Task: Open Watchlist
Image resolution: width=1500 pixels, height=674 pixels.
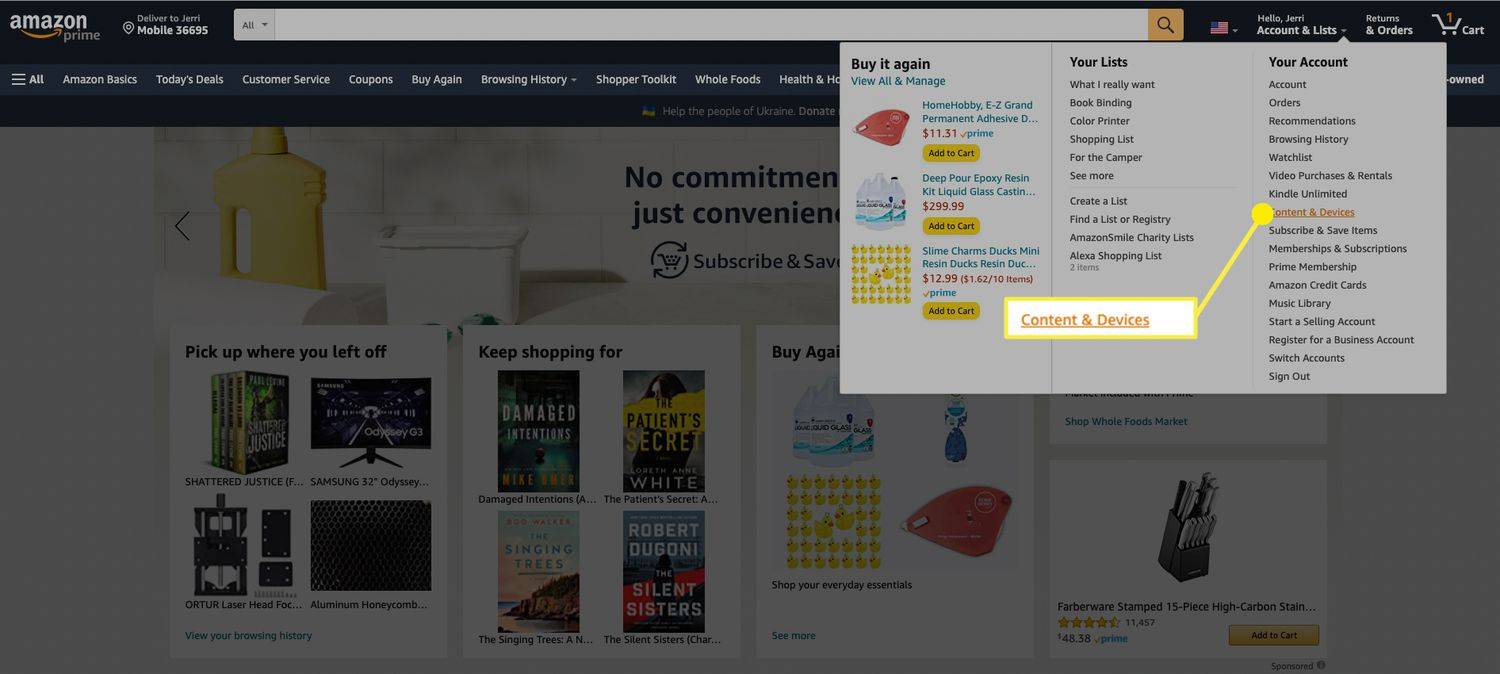Action: tap(1291, 157)
